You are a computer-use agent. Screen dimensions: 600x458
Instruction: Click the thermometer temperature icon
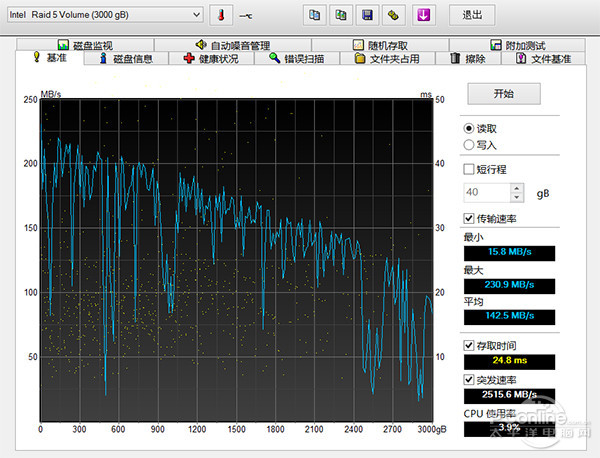pyautogui.click(x=220, y=15)
